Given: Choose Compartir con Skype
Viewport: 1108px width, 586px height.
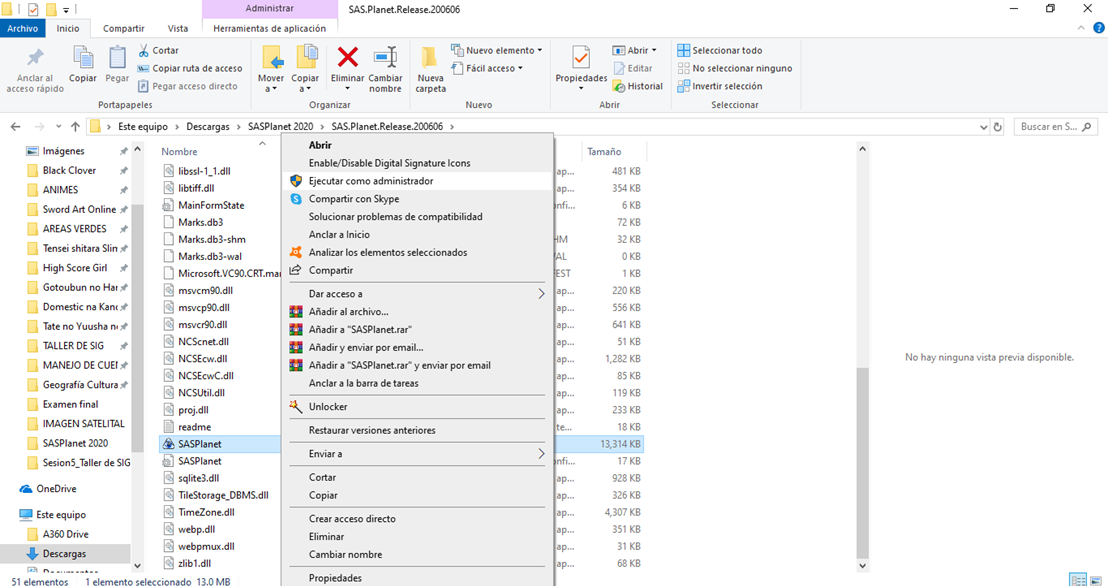Looking at the screenshot, I should tap(417, 199).
